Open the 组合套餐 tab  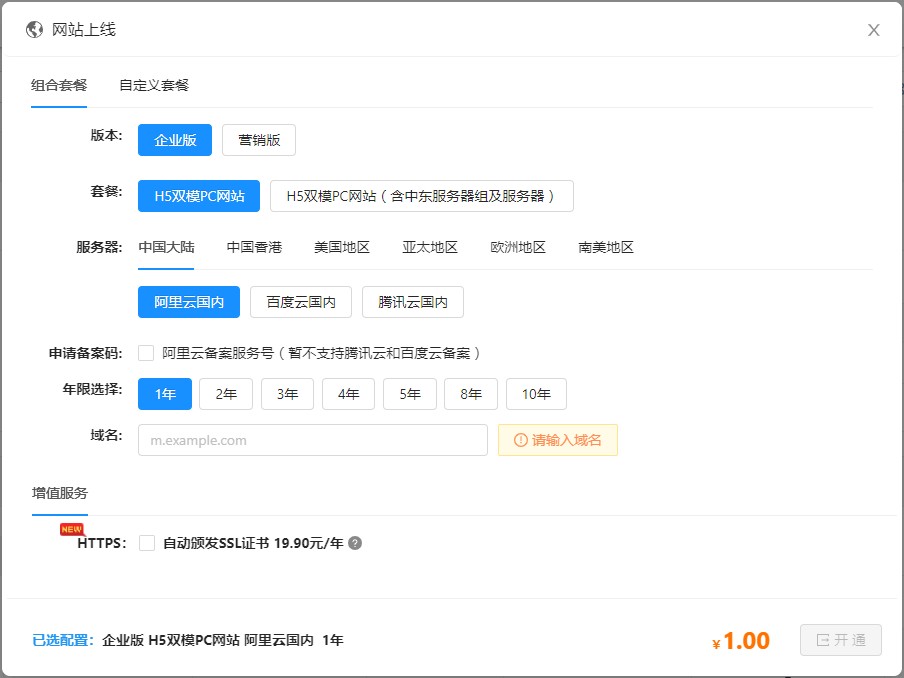(x=59, y=85)
